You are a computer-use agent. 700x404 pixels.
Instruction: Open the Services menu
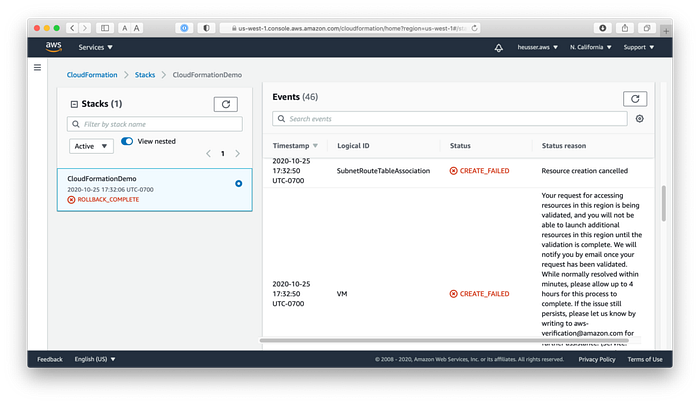point(96,47)
